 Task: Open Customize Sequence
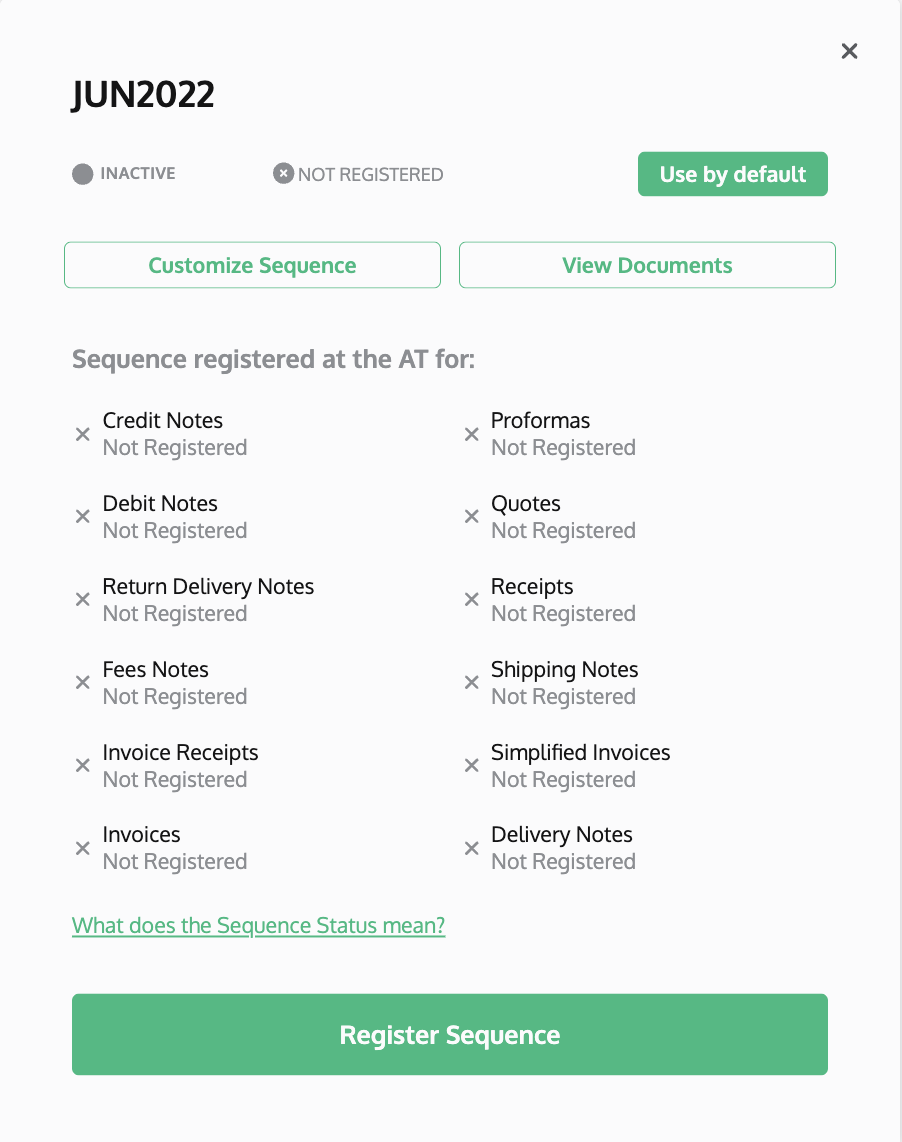[252, 265]
